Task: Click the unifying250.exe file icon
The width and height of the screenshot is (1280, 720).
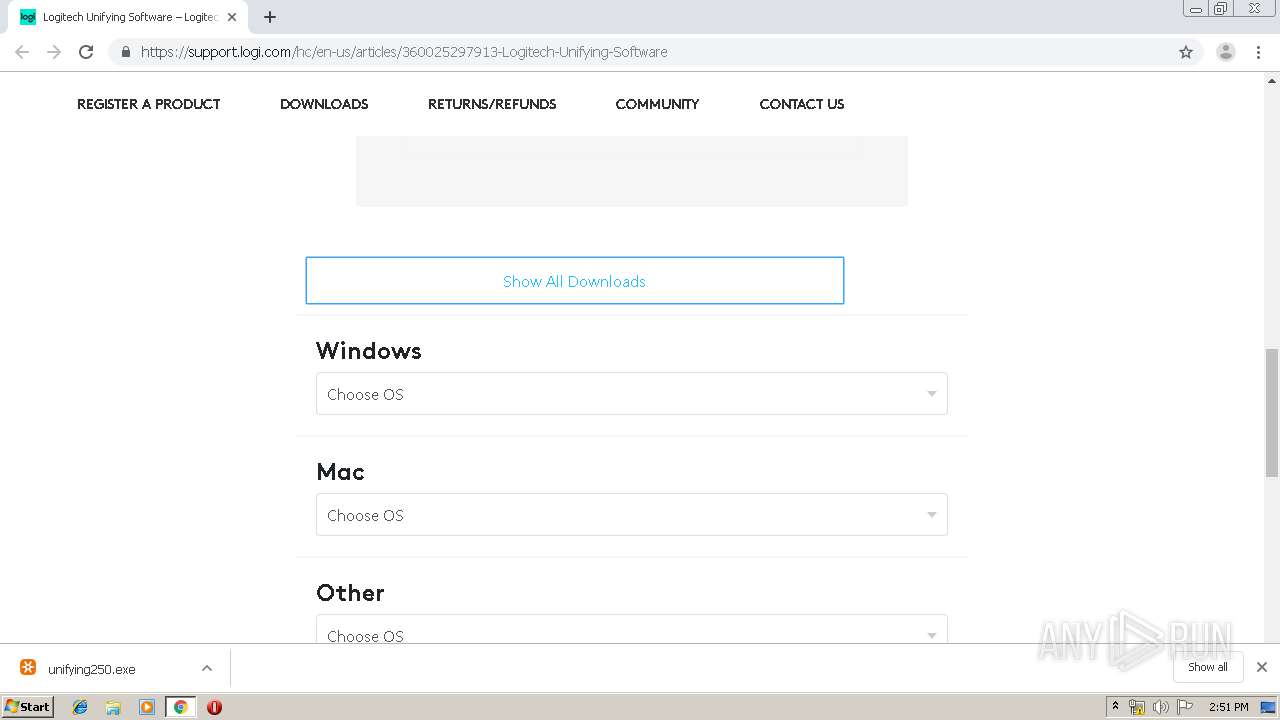Action: [28, 668]
